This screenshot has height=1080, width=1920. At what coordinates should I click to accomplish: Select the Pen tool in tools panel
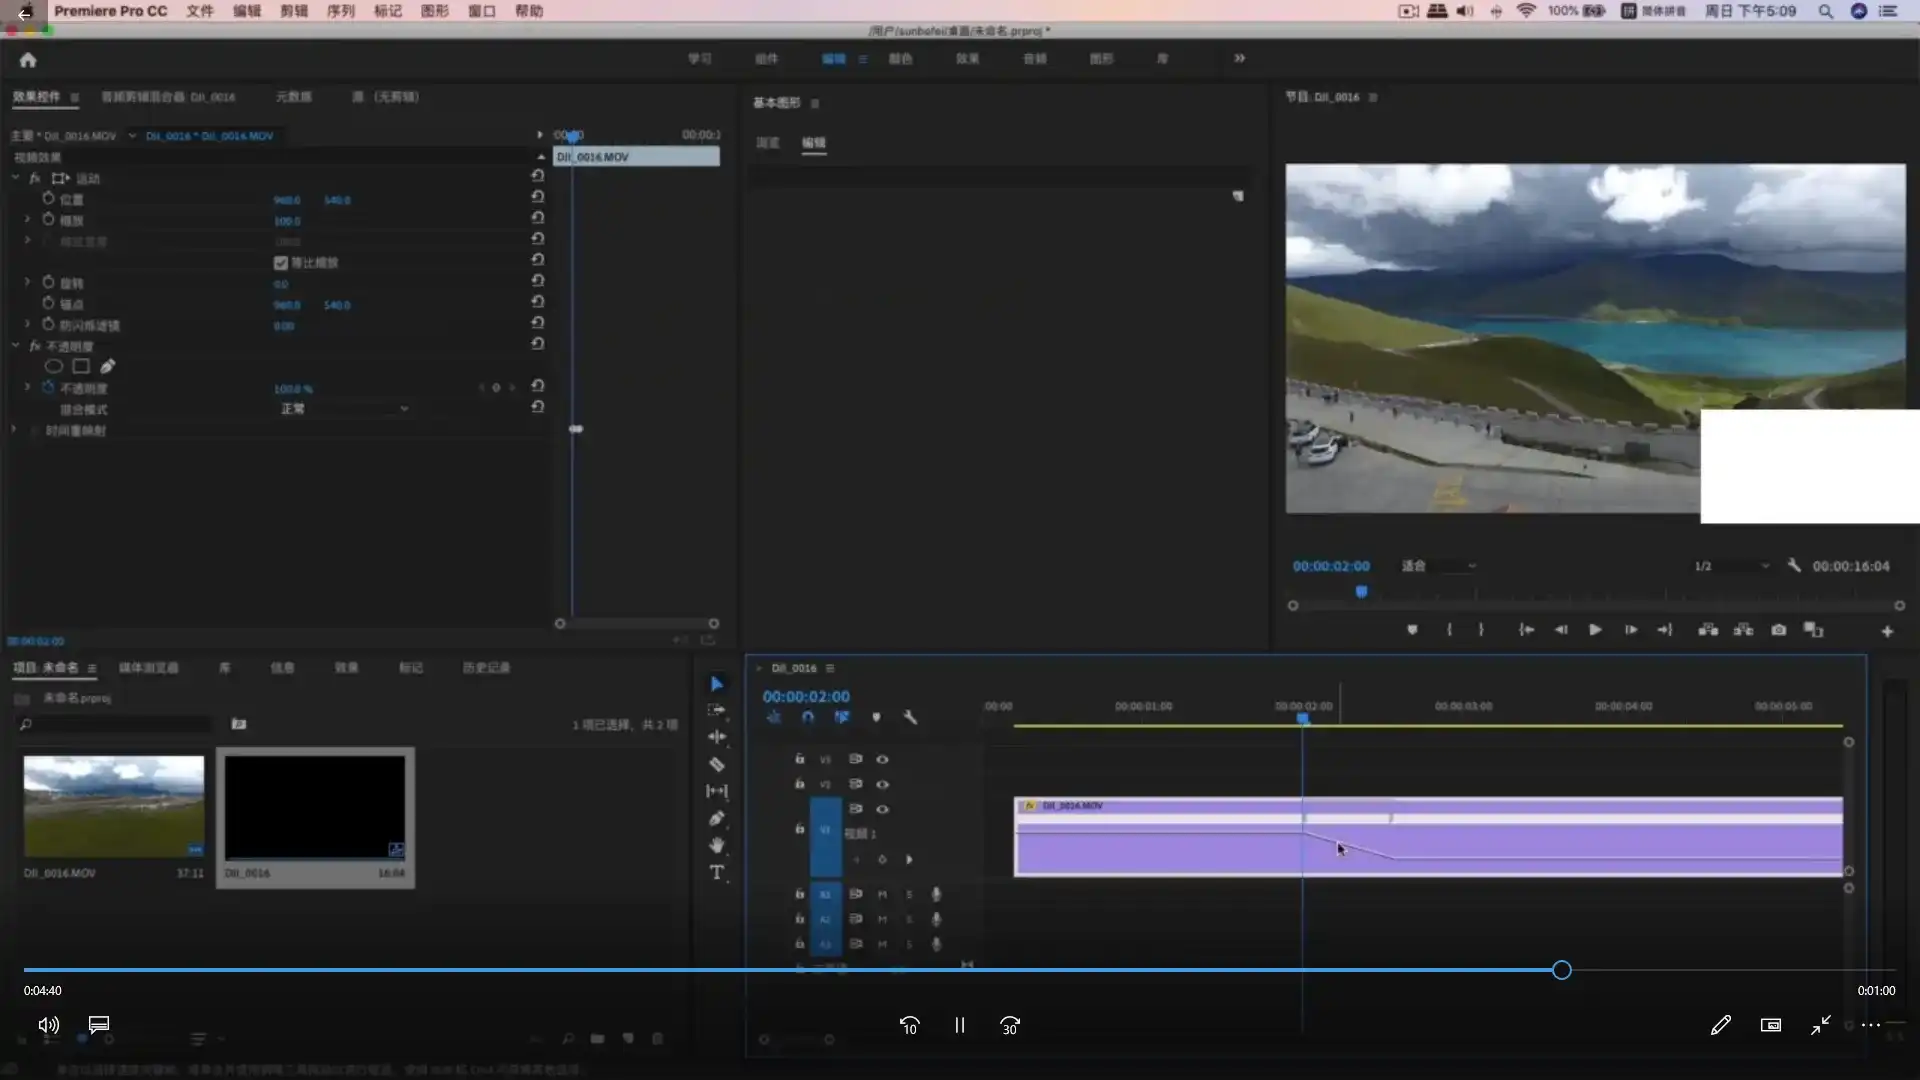716,819
